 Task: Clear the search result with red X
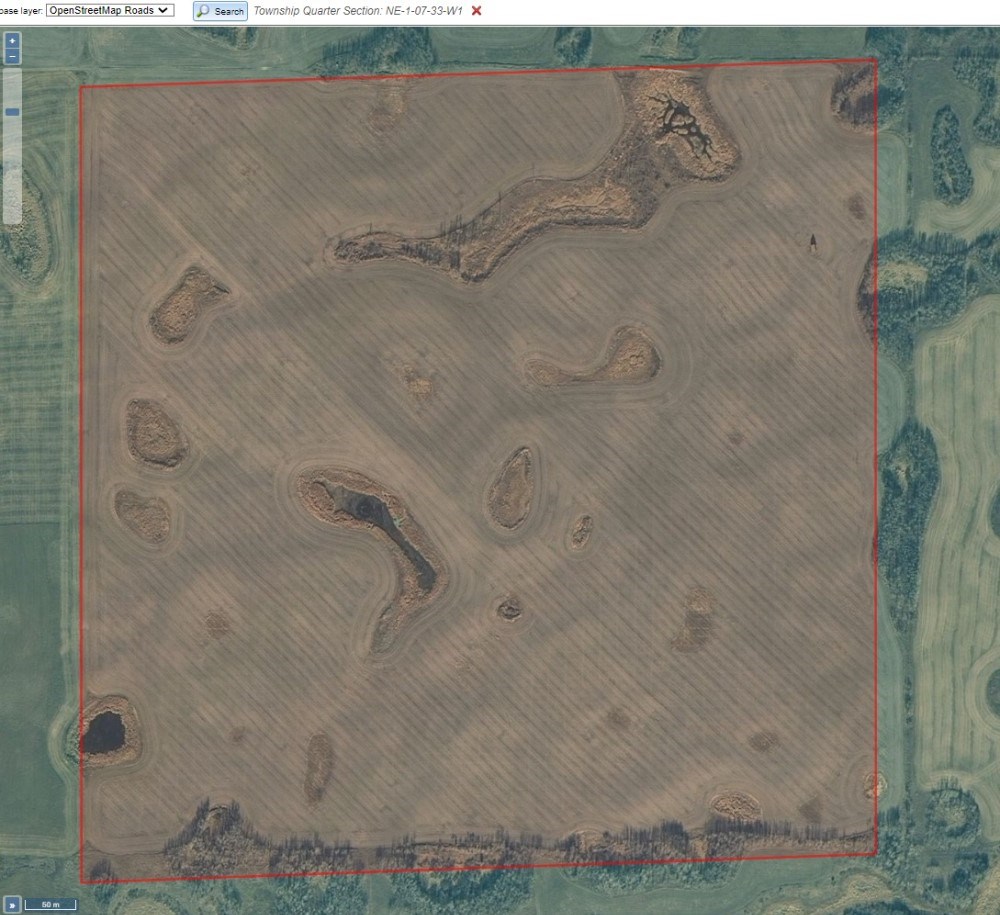coord(476,10)
